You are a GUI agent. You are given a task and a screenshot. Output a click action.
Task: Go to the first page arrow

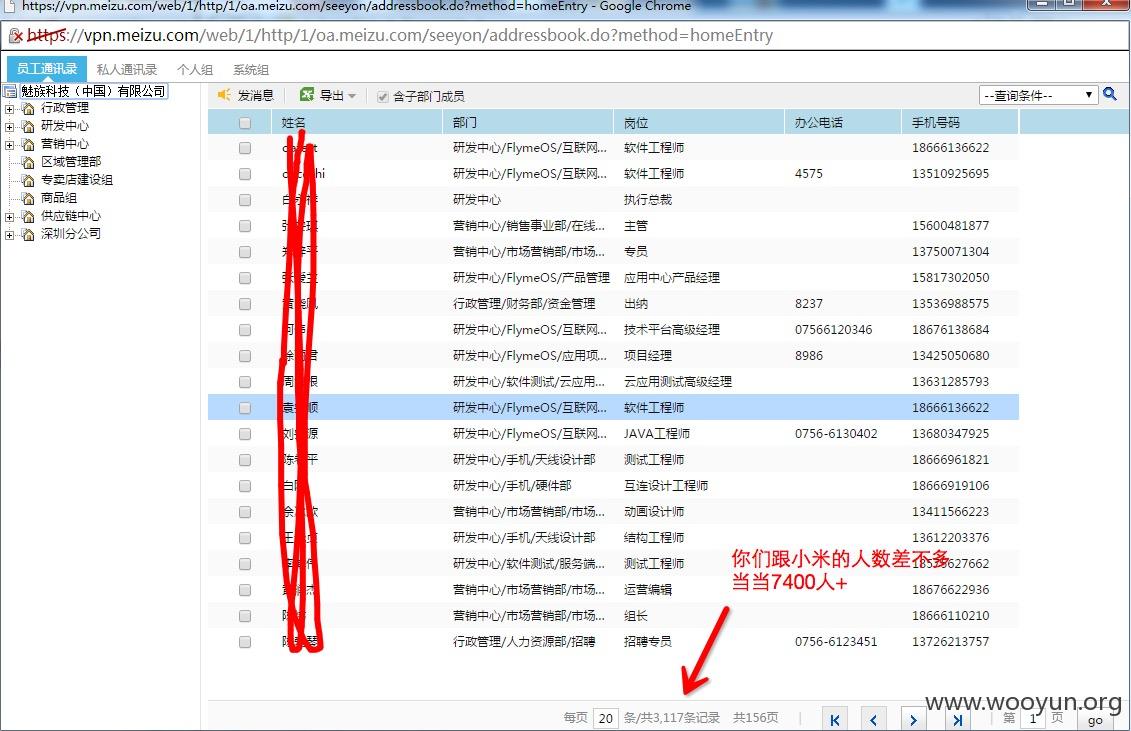(835, 719)
